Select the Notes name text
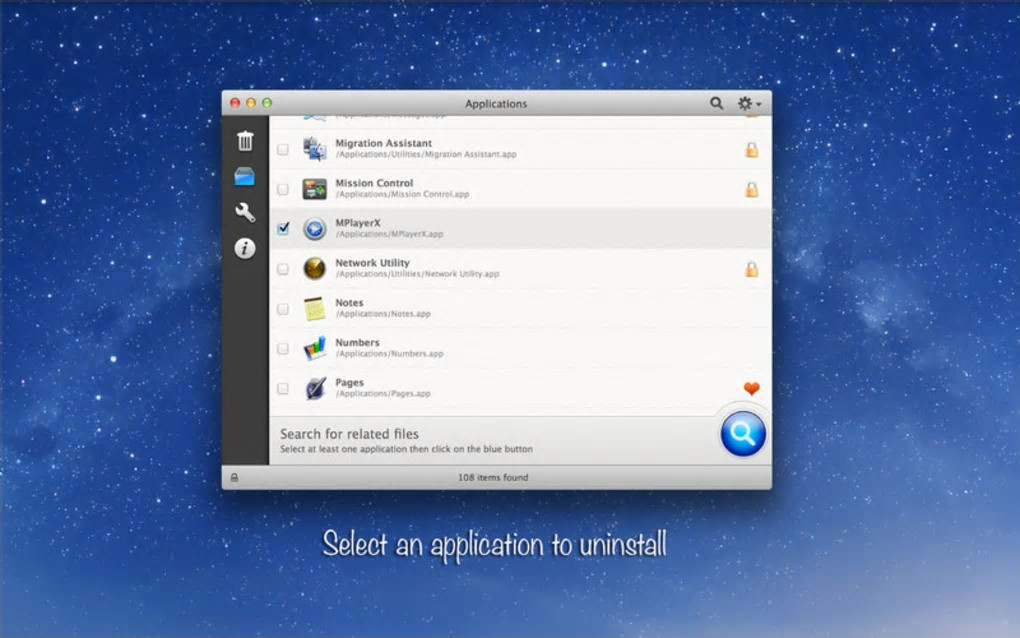Image resolution: width=1020 pixels, height=638 pixels. 349,302
